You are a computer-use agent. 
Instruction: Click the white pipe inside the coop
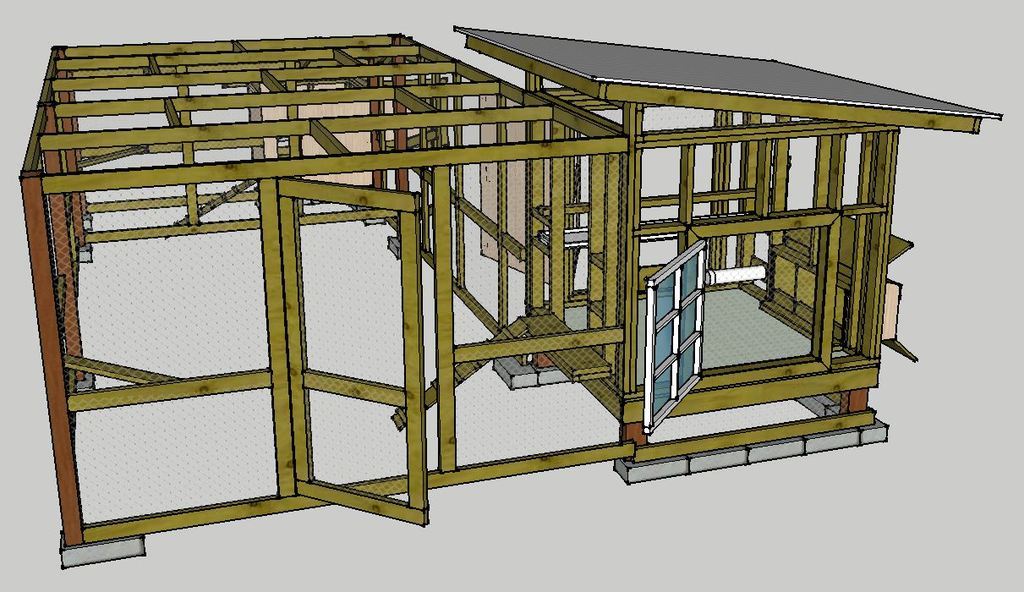[x=735, y=274]
